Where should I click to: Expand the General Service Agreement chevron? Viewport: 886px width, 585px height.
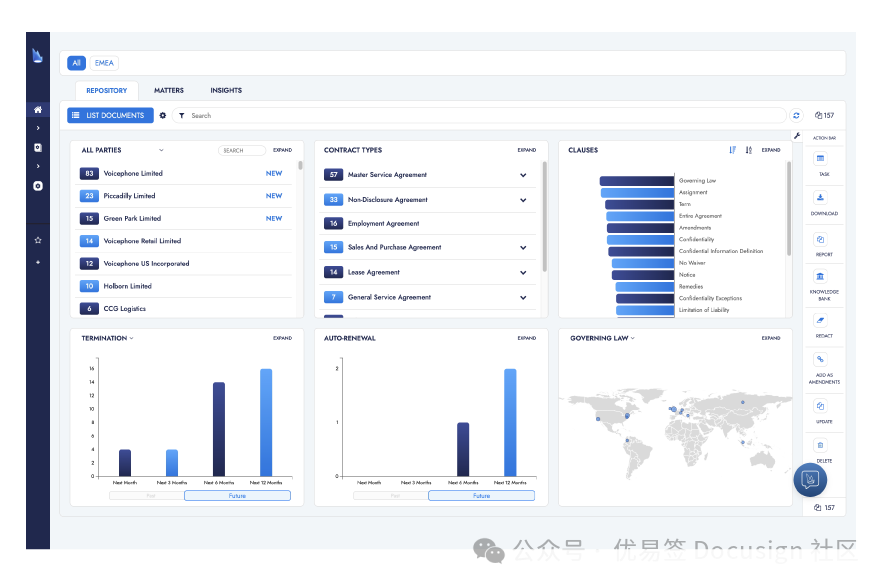[523, 297]
